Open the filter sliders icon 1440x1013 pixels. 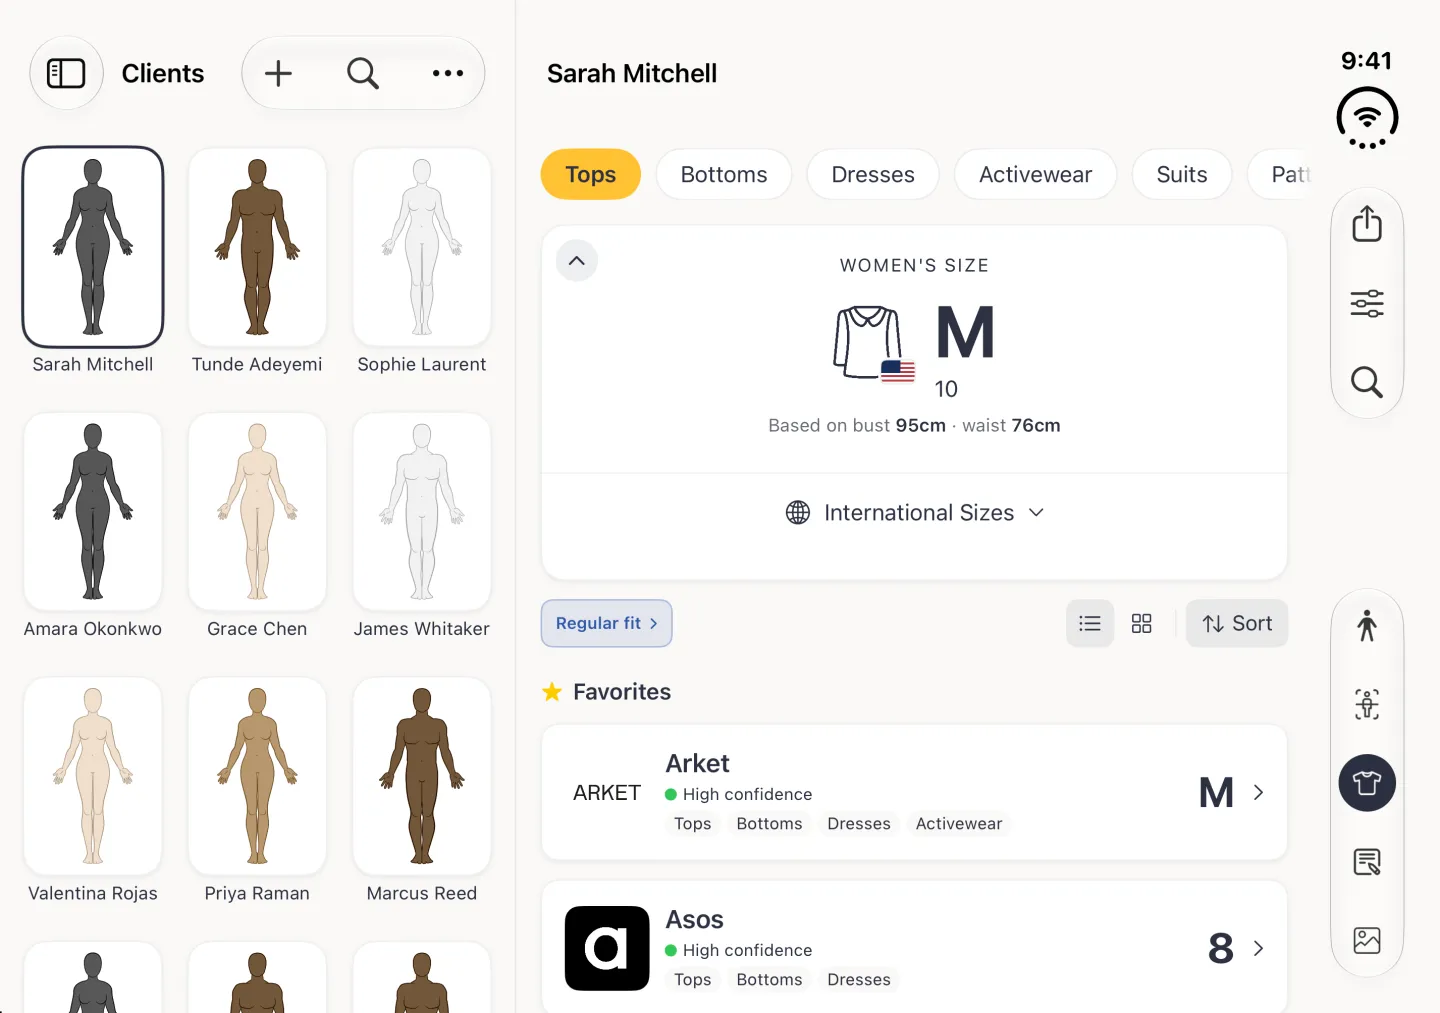pyautogui.click(x=1367, y=303)
